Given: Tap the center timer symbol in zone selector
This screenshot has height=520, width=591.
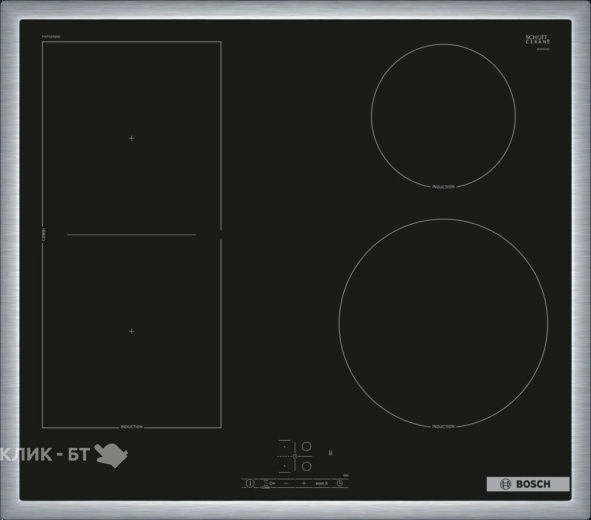Looking at the screenshot, I should point(295,456).
